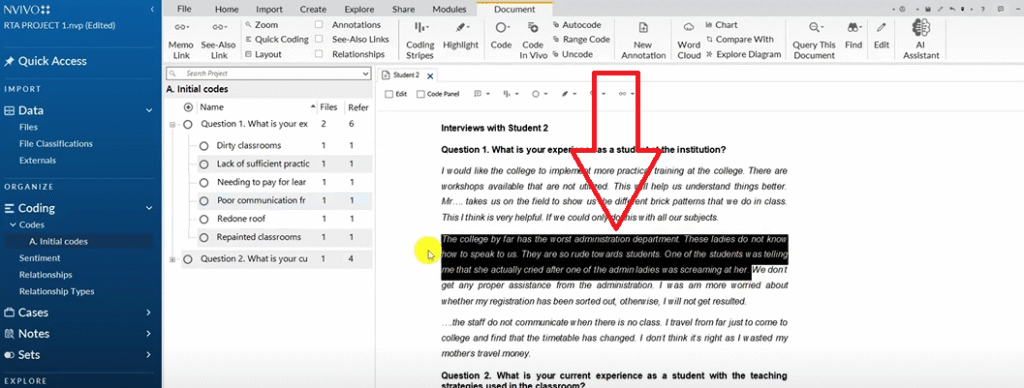The image size is (1024, 388).
Task: Click Compare With in the ribbon
Action: [x=739, y=39]
